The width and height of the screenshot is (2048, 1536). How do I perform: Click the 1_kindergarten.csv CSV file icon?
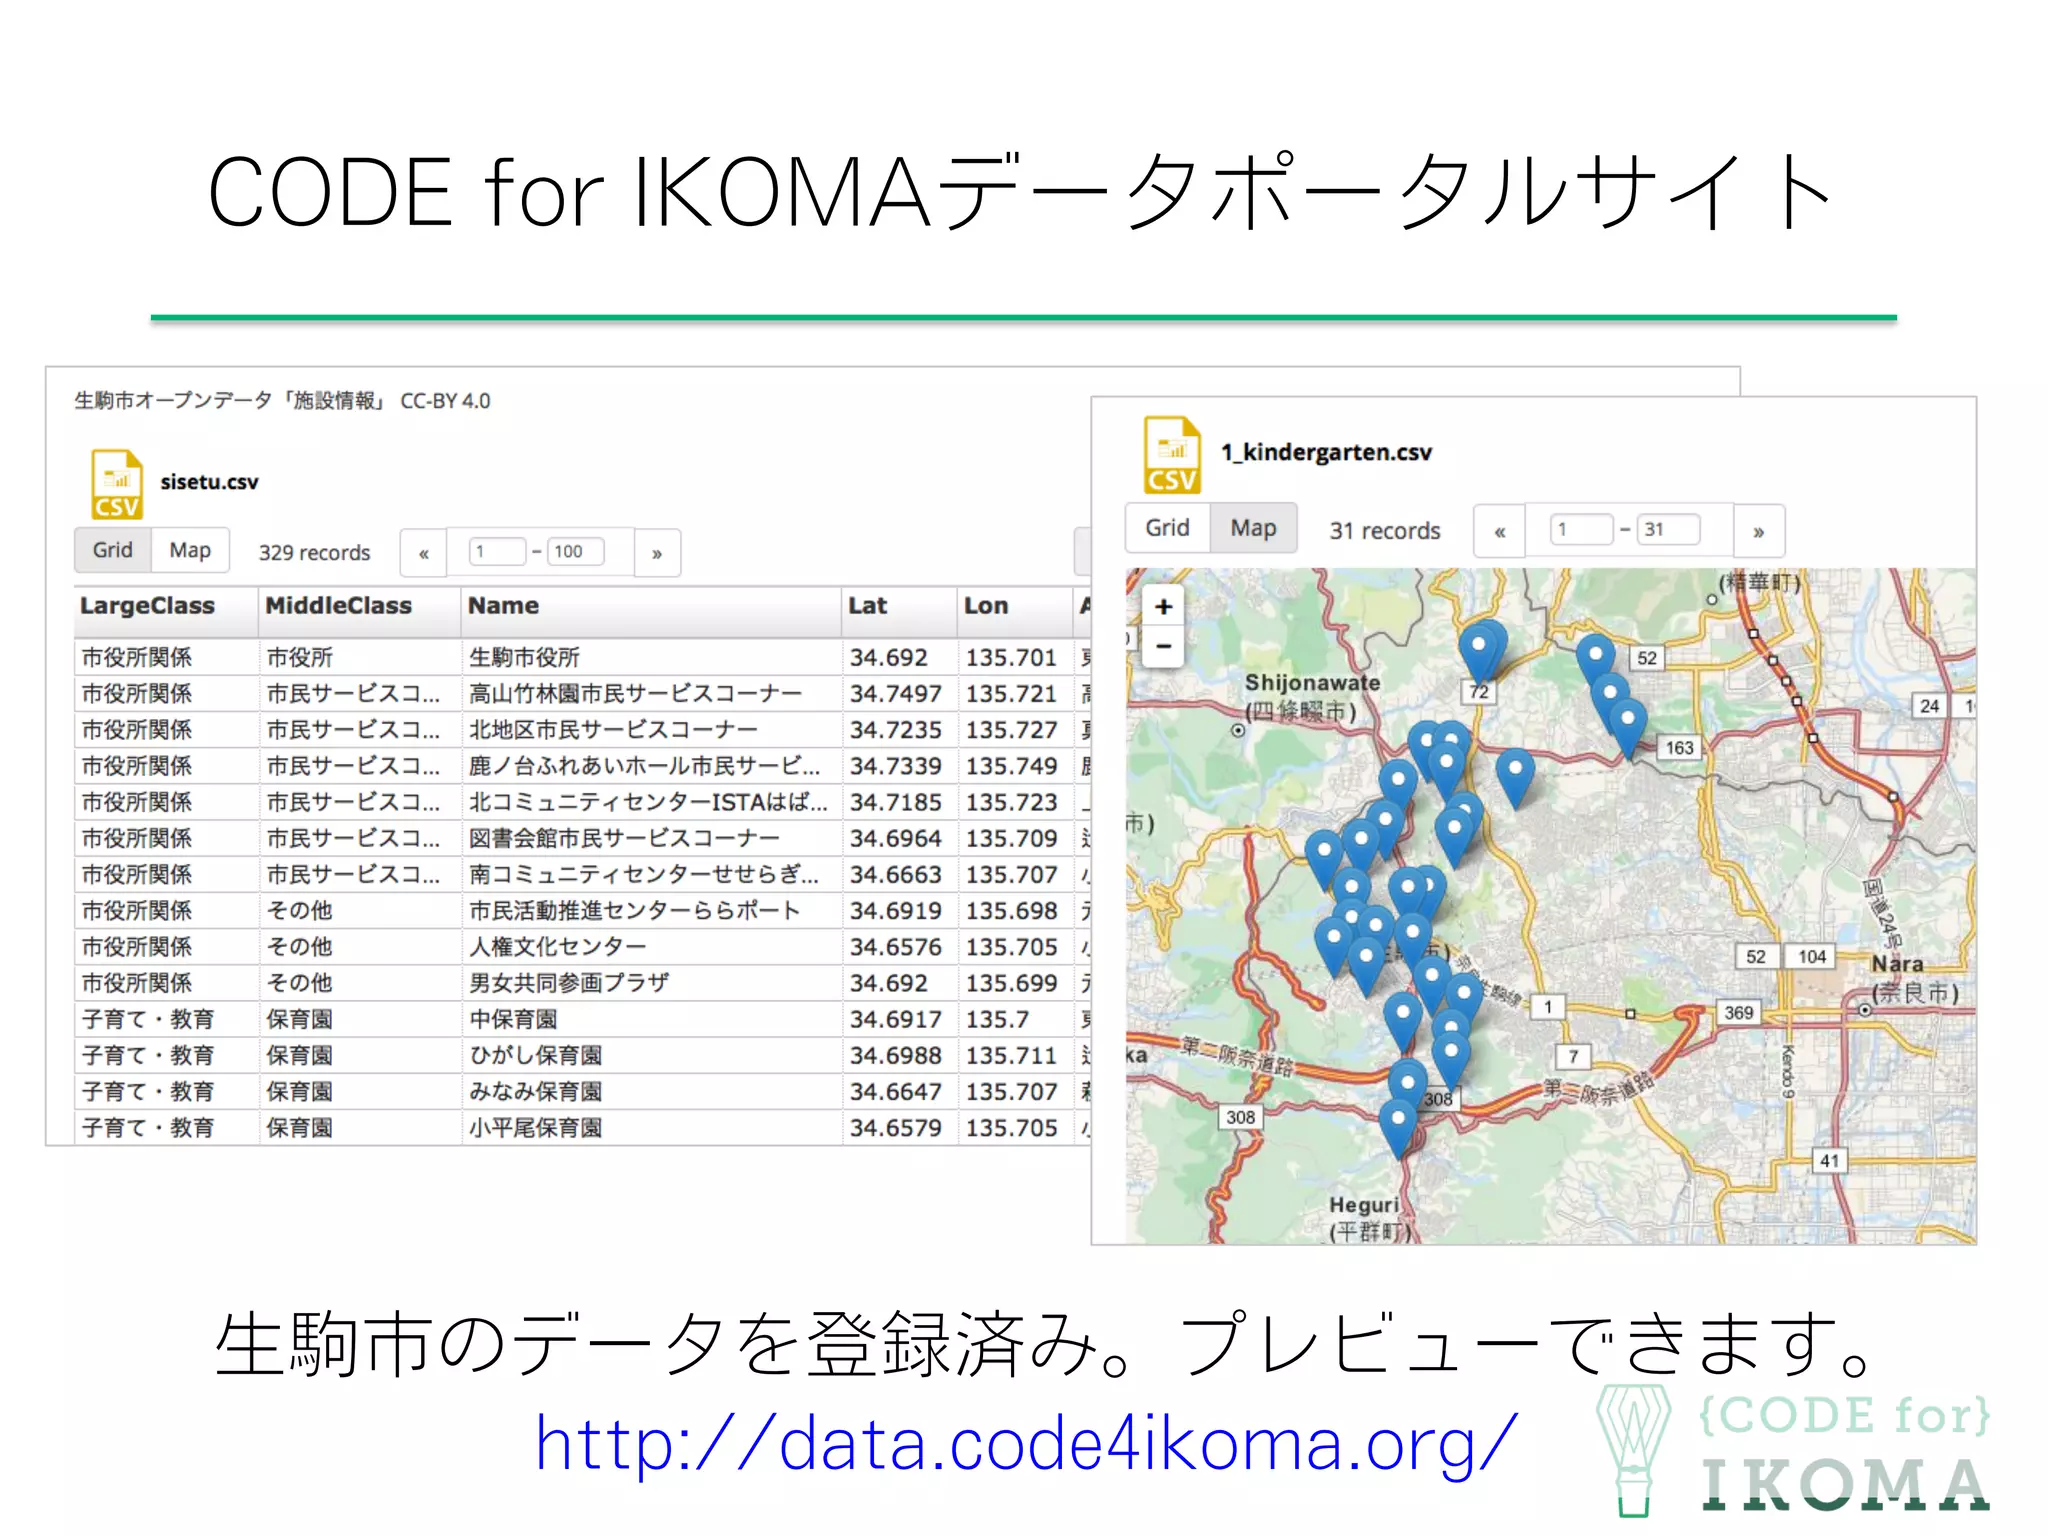click(1171, 454)
